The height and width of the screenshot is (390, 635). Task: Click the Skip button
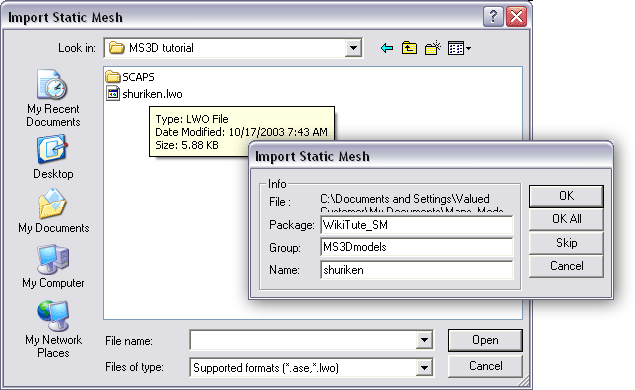click(x=566, y=243)
